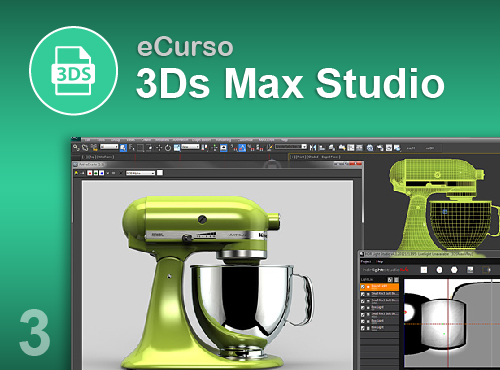Open the selection filter dropdown
Viewport: 500px width, 370px height.
click(x=109, y=147)
